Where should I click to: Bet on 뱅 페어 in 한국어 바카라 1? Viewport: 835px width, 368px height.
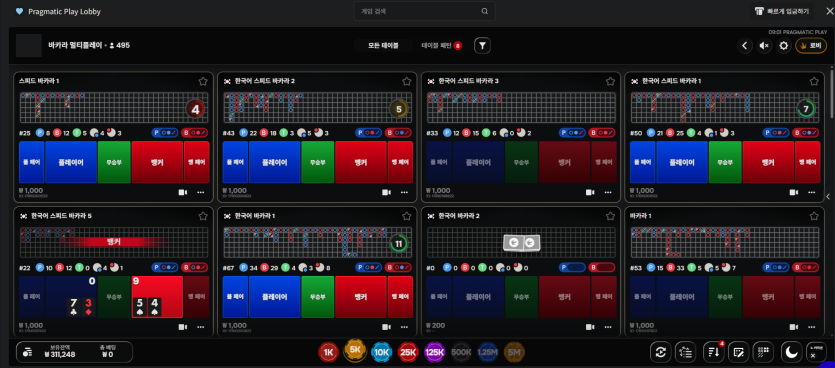pos(400,297)
